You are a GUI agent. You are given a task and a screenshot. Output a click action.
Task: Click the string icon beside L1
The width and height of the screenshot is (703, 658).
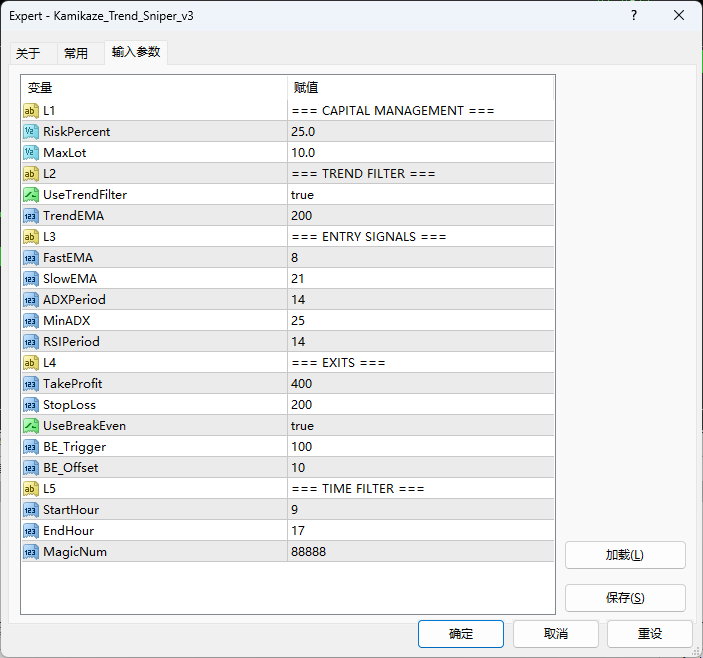[x=31, y=110]
